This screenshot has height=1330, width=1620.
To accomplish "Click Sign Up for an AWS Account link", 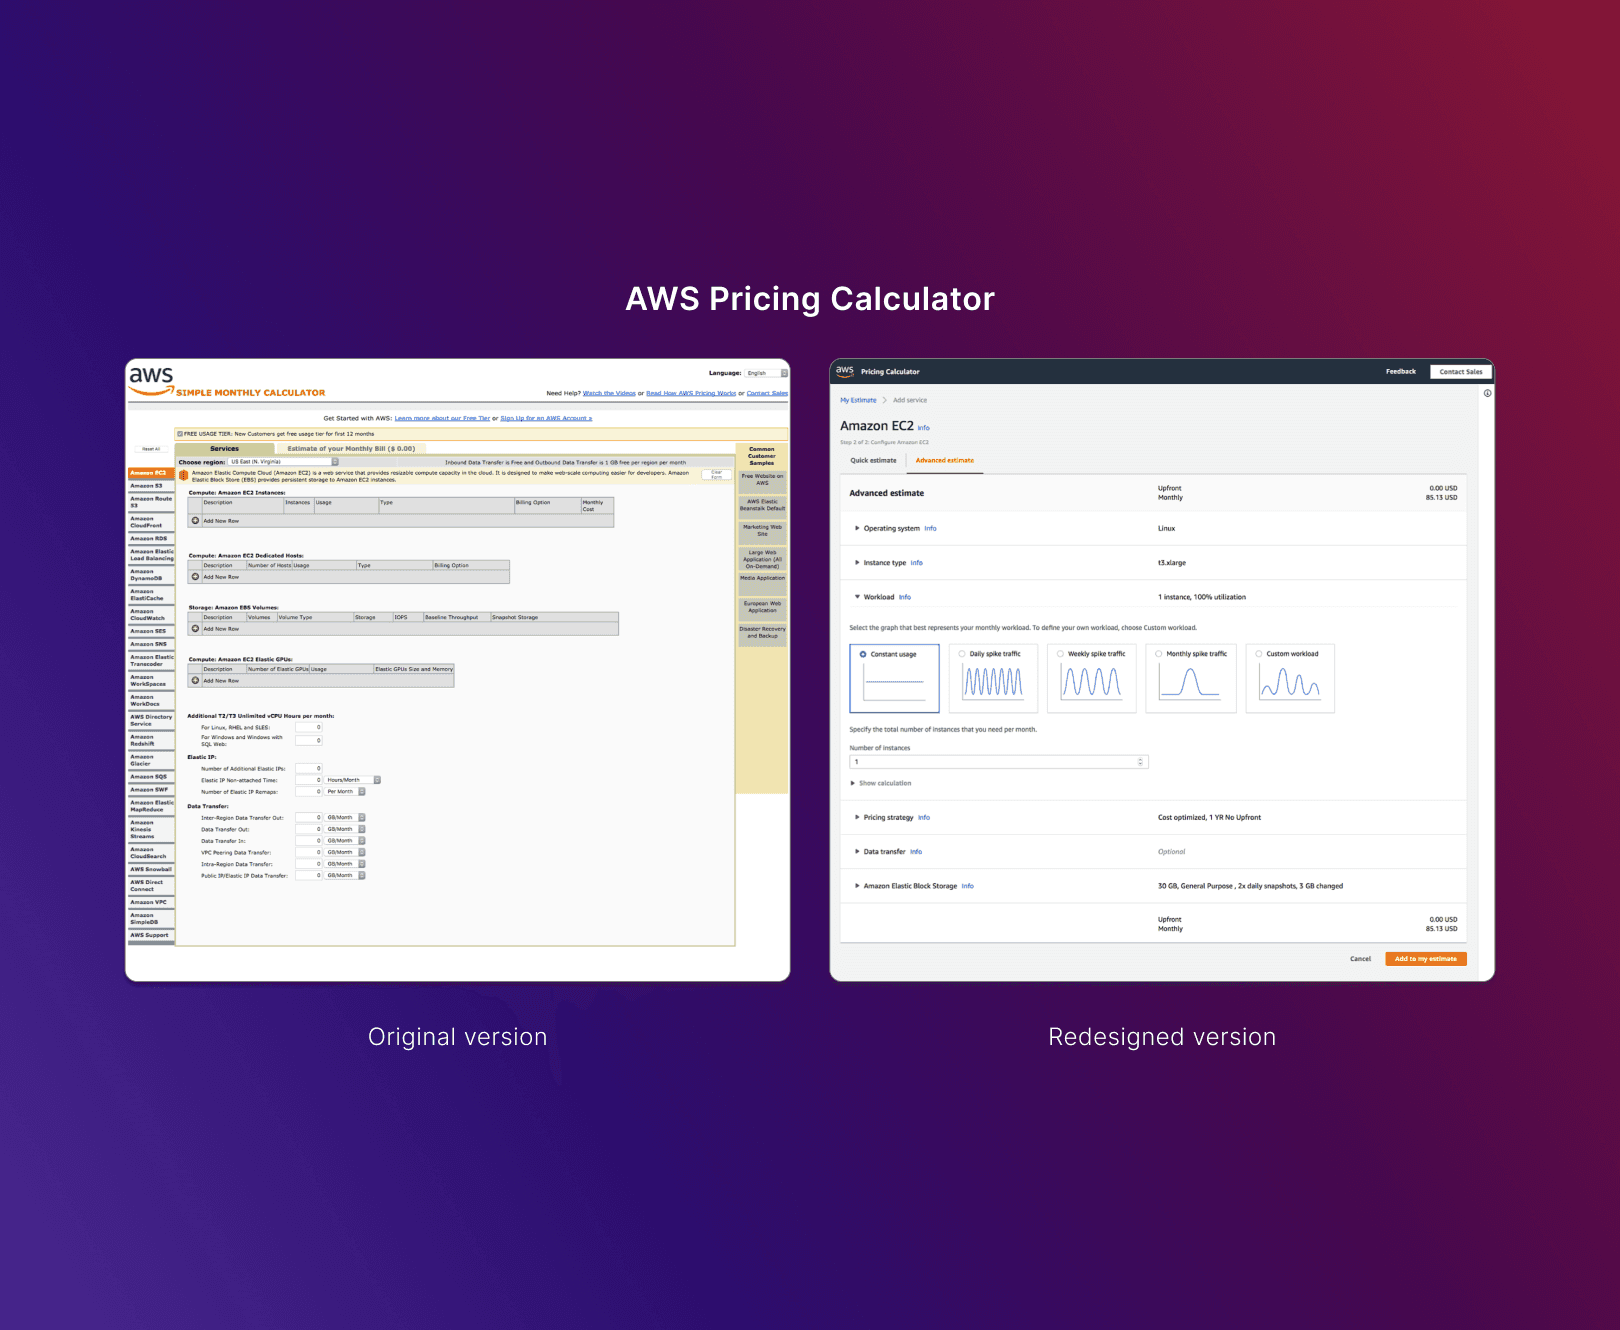I will (x=546, y=418).
